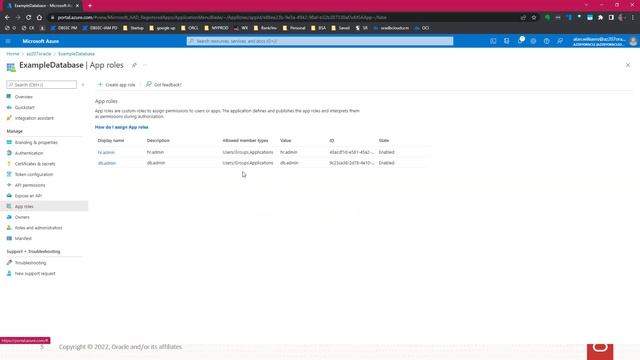Open the Azure help question-mark icon
Screen dimensions: 640x360
pos(547,41)
